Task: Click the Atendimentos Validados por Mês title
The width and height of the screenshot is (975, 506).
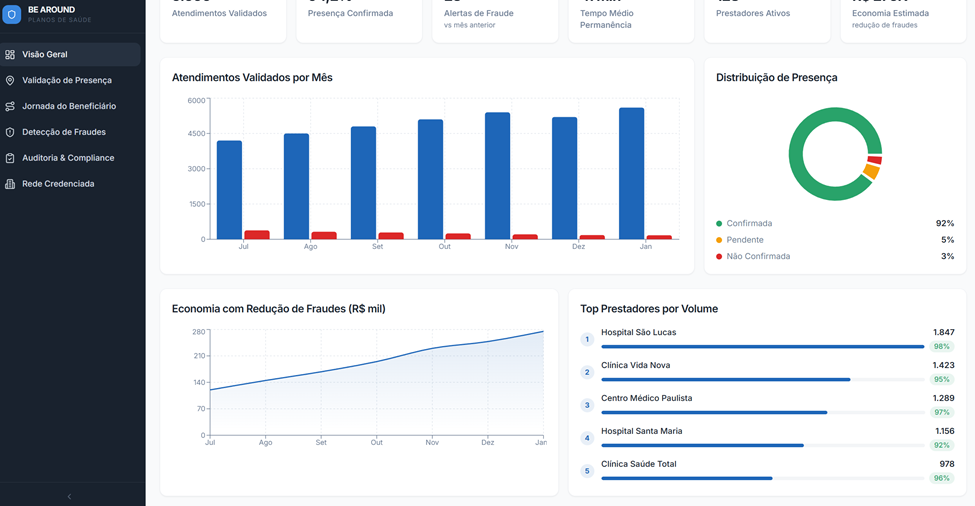Action: 252,78
